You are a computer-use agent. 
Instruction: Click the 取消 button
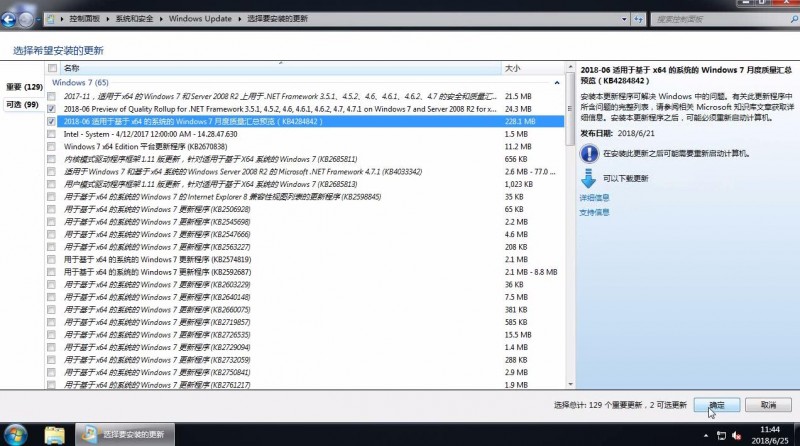point(768,405)
